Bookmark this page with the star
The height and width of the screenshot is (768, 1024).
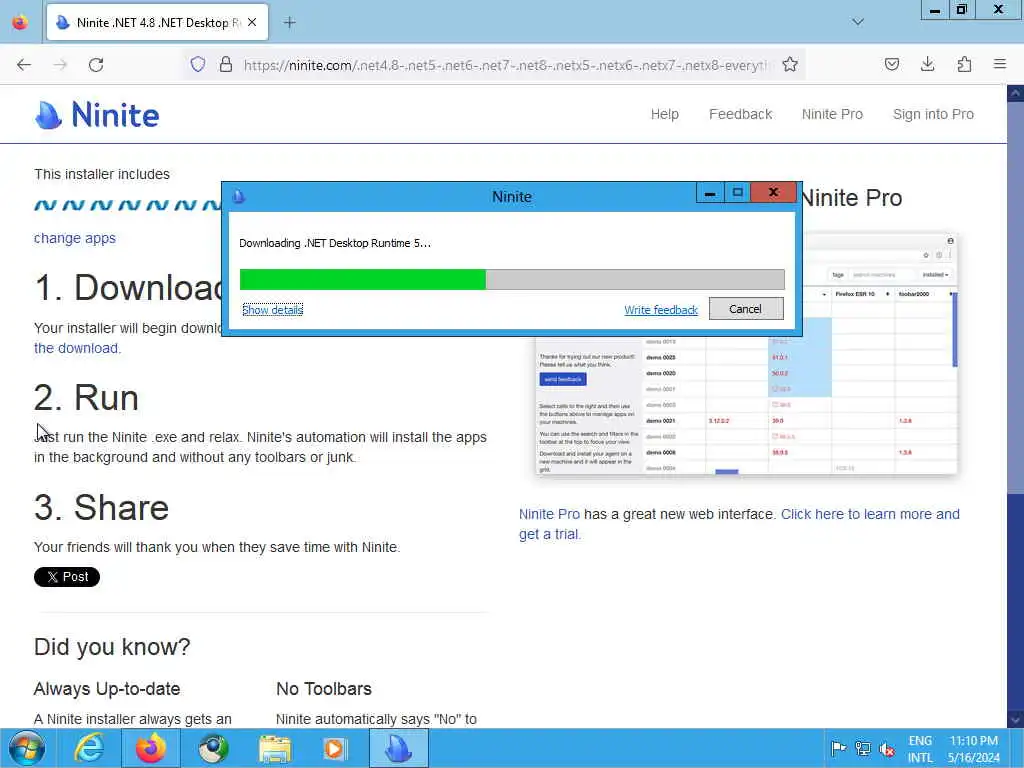[790, 64]
